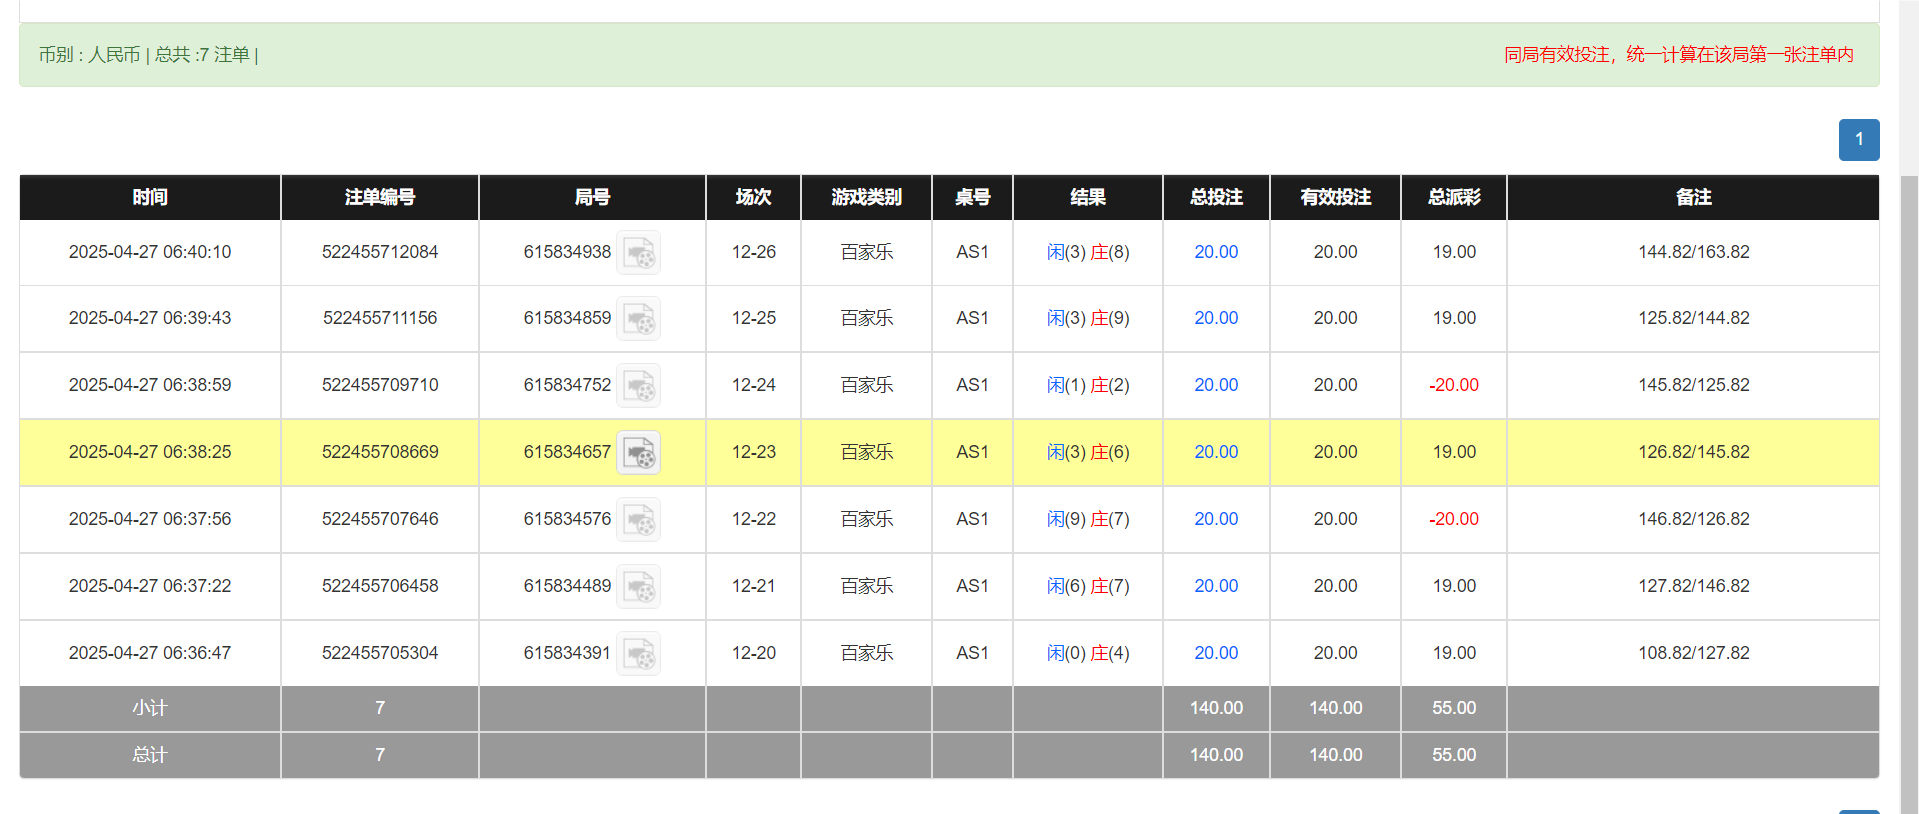Go to page 1 in pagination
The height and width of the screenshot is (814, 1919).
click(x=1858, y=140)
